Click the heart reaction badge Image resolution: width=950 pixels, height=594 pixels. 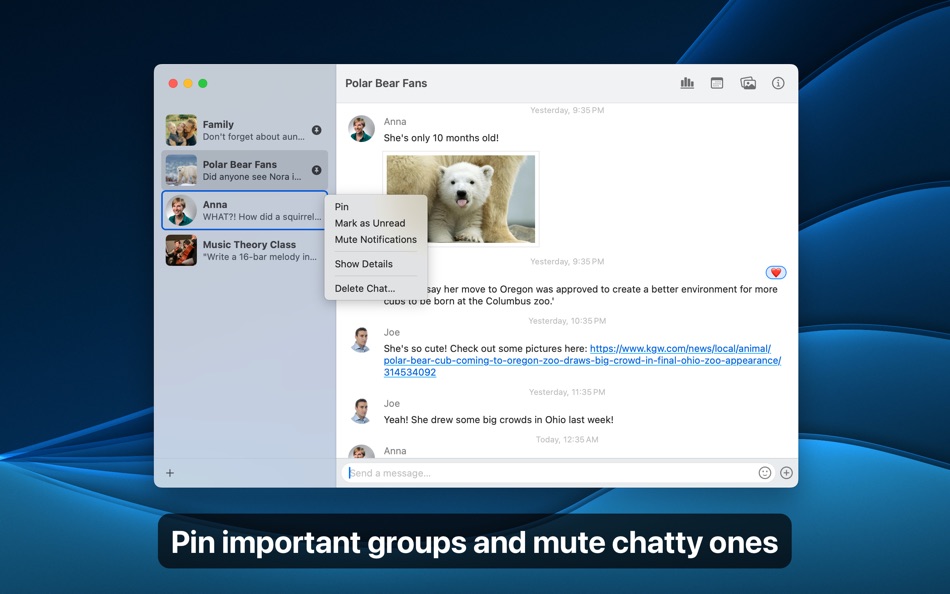point(776,273)
